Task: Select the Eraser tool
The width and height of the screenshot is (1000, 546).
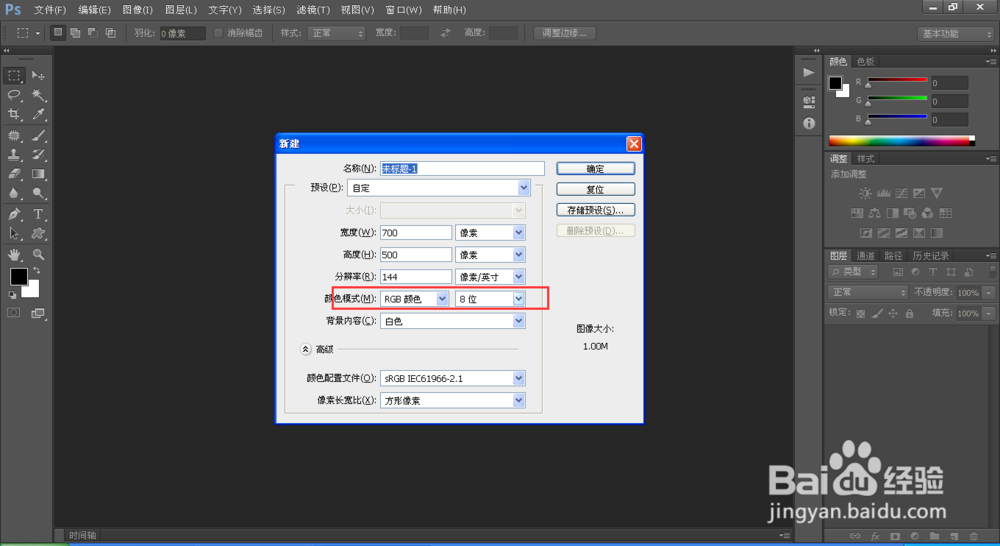Action: (14, 173)
